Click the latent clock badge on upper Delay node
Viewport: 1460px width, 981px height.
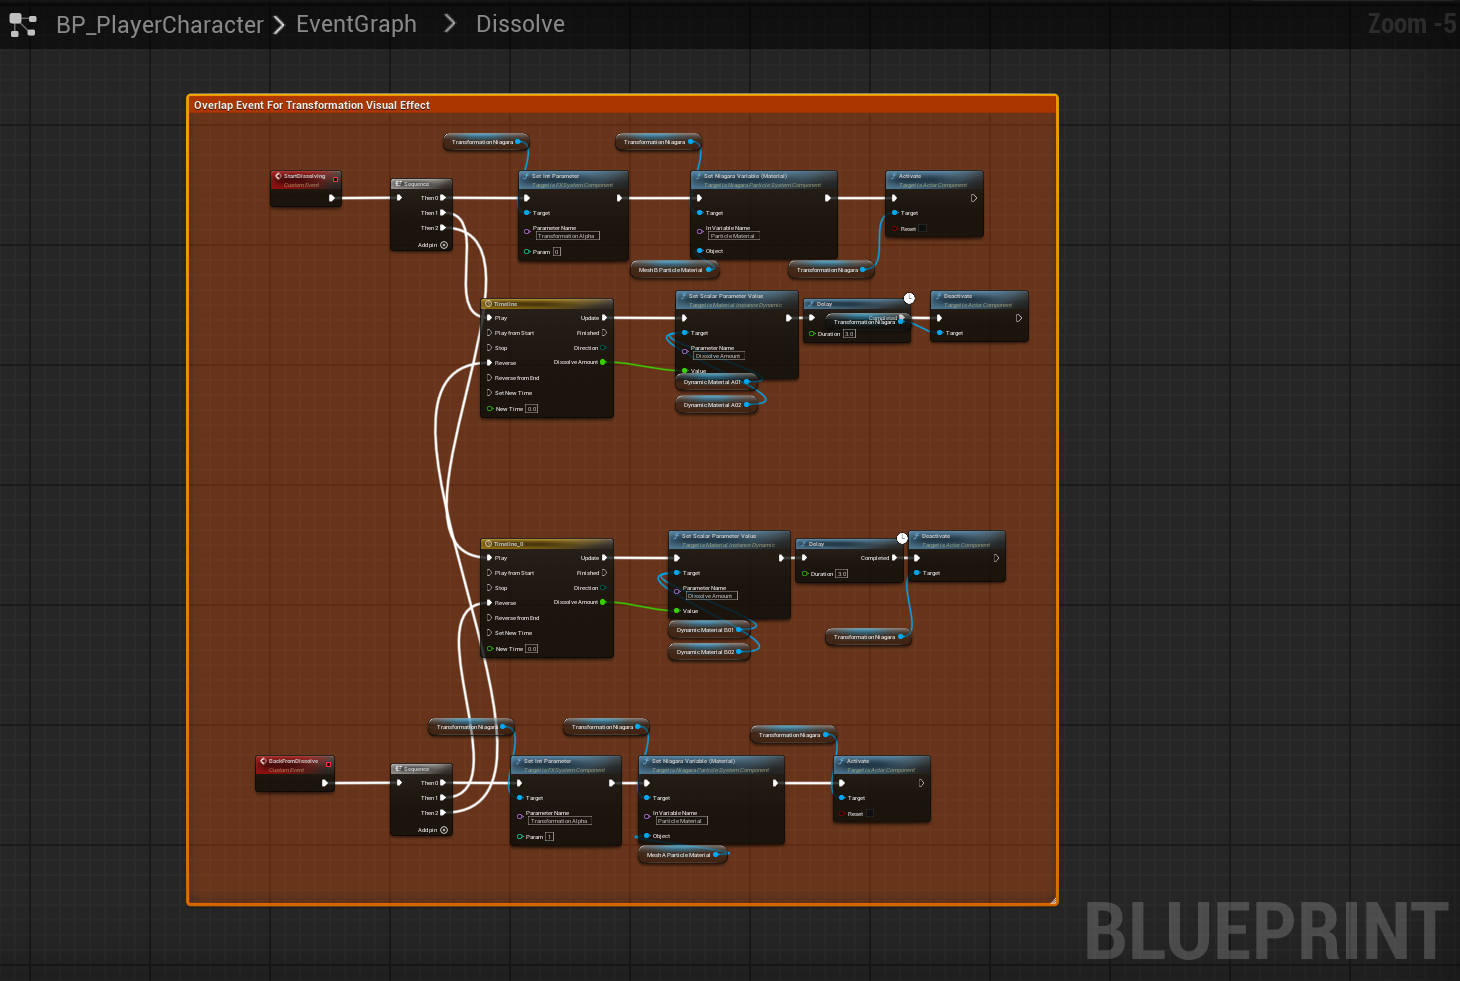[x=909, y=298]
